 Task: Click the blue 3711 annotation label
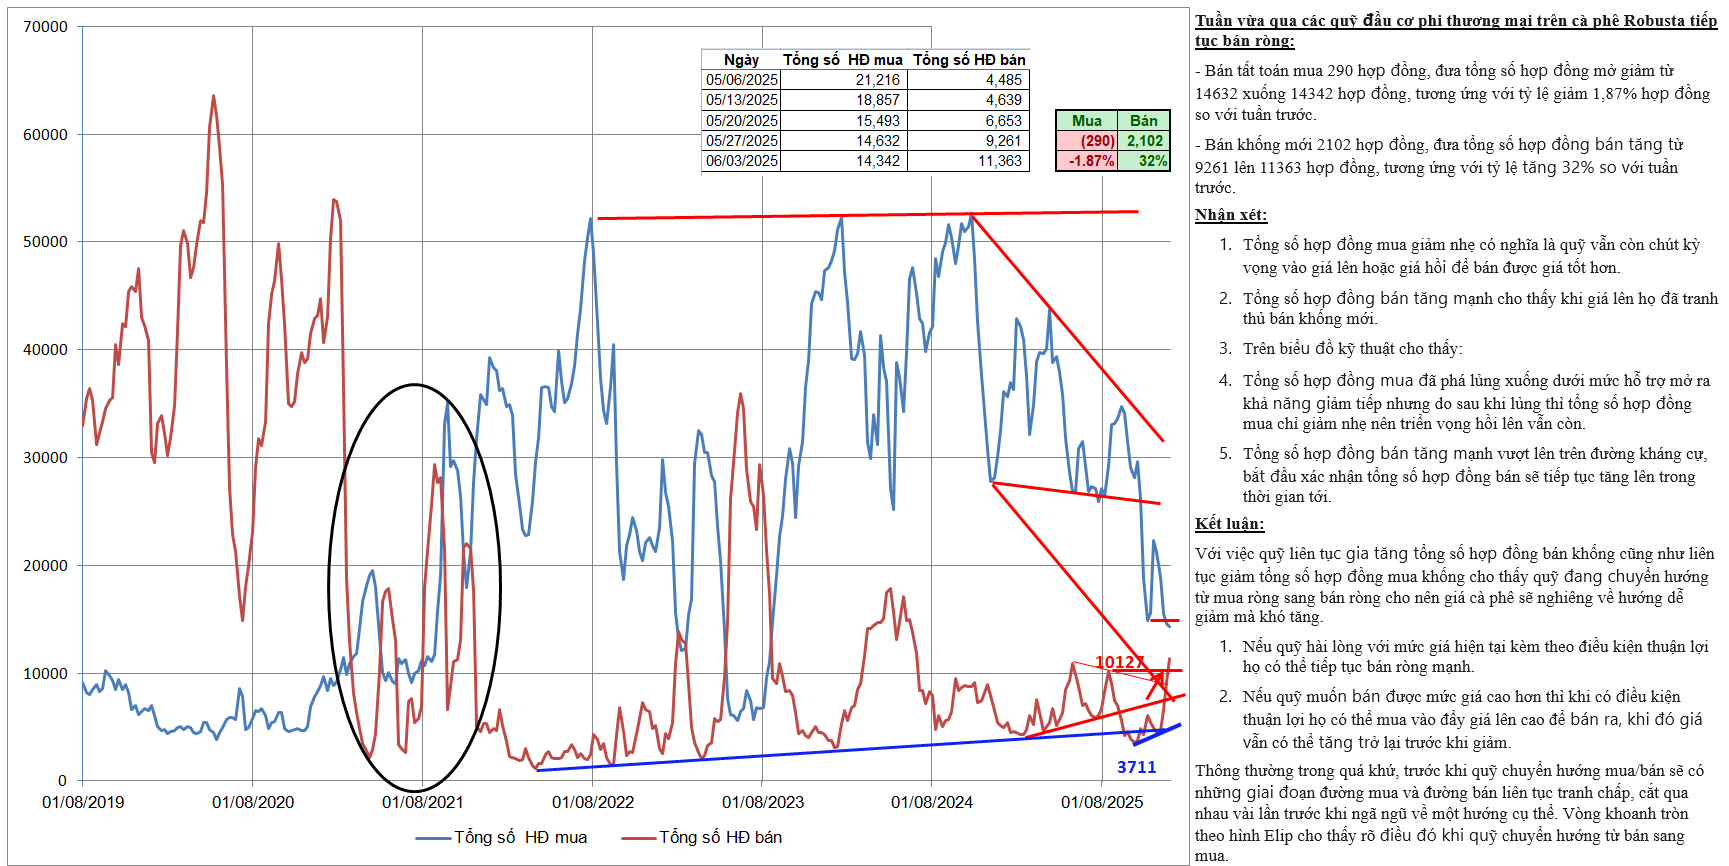tap(1136, 767)
